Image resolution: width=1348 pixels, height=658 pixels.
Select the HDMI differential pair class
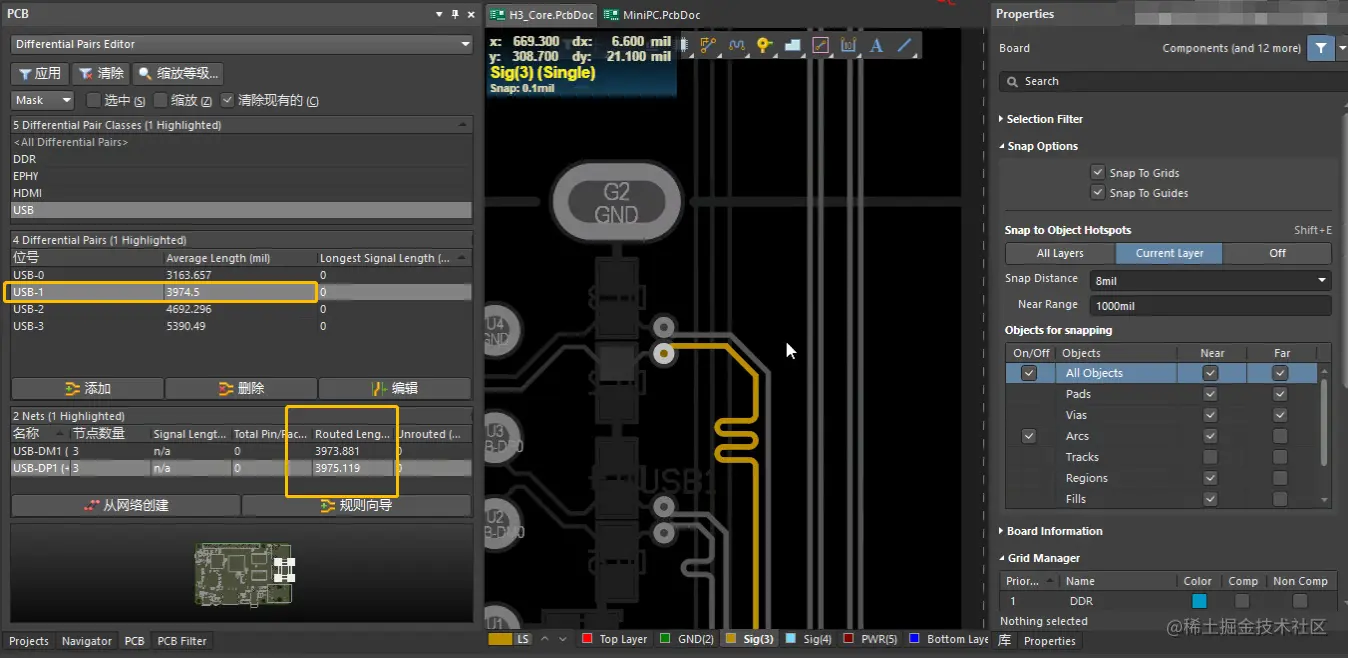tap(241, 193)
